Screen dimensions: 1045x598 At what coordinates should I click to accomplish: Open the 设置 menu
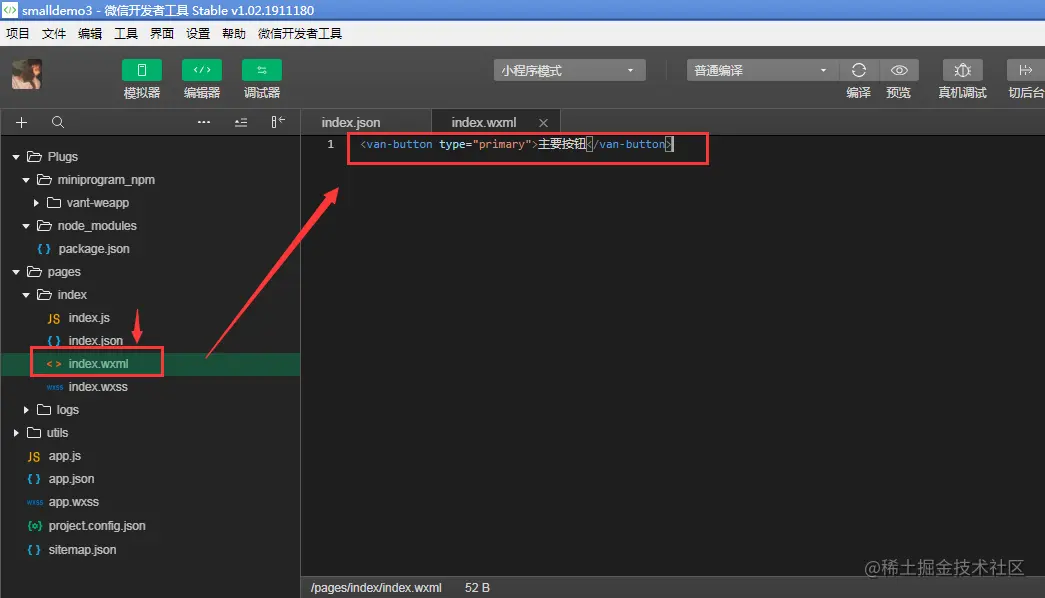tap(197, 33)
